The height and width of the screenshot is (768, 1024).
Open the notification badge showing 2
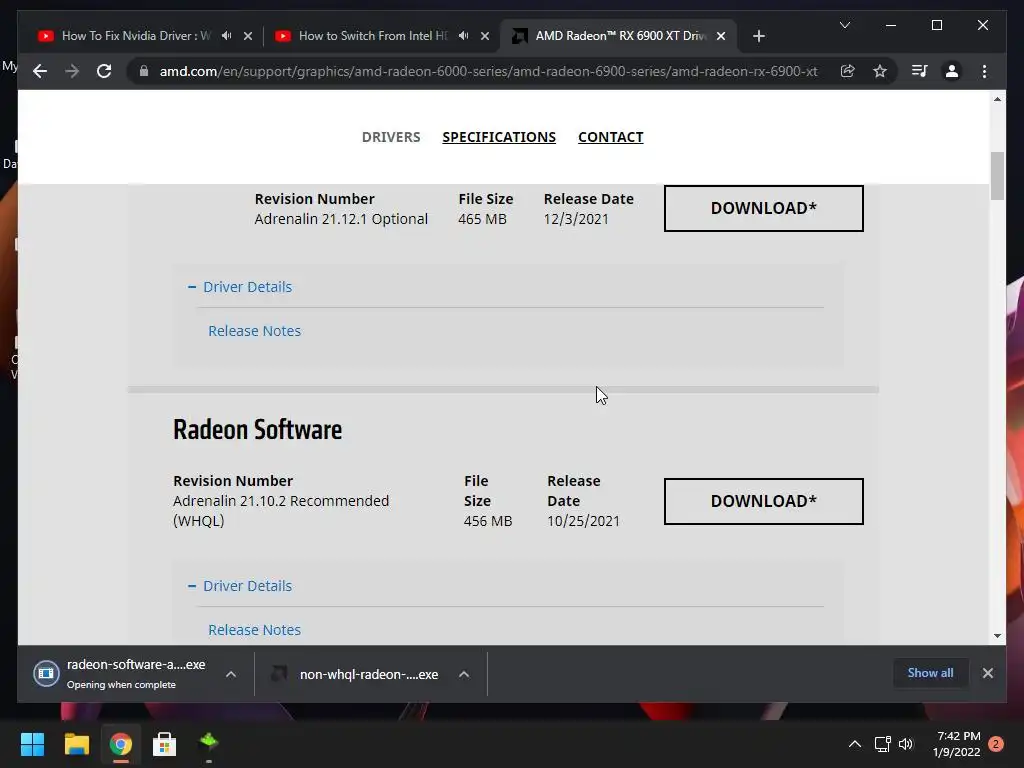996,744
